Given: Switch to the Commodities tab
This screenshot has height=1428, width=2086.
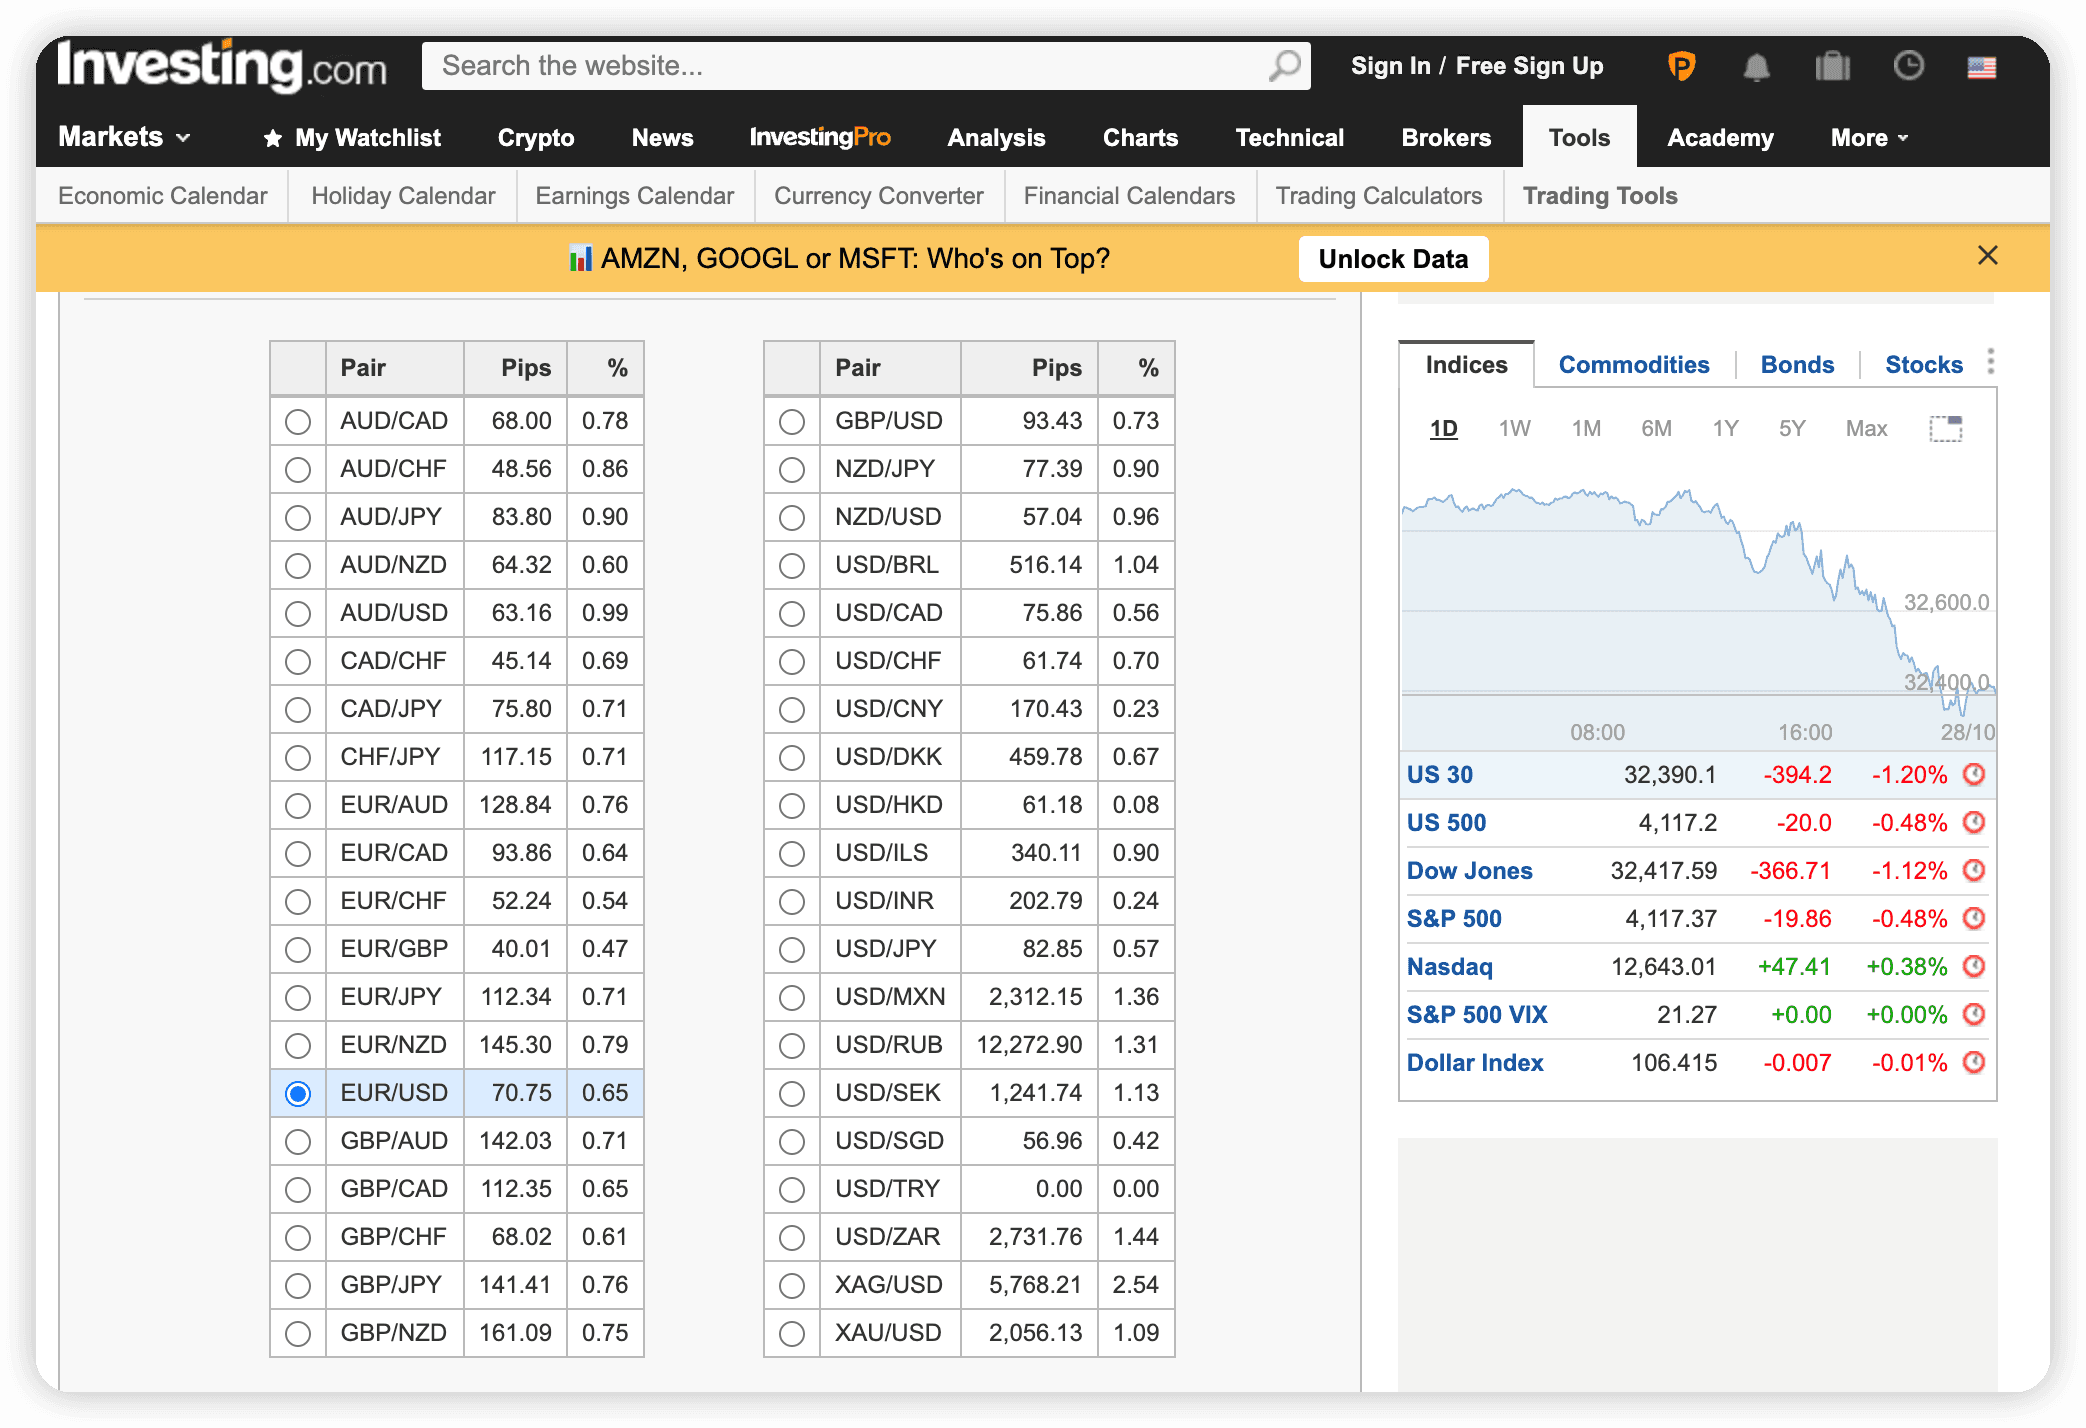Looking at the screenshot, I should pos(1633,365).
